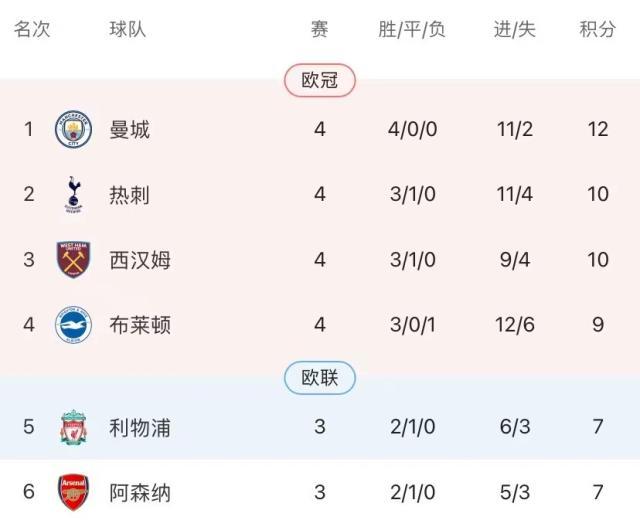Click the Brighton club badge icon
The image size is (640, 527).
pos(74,325)
